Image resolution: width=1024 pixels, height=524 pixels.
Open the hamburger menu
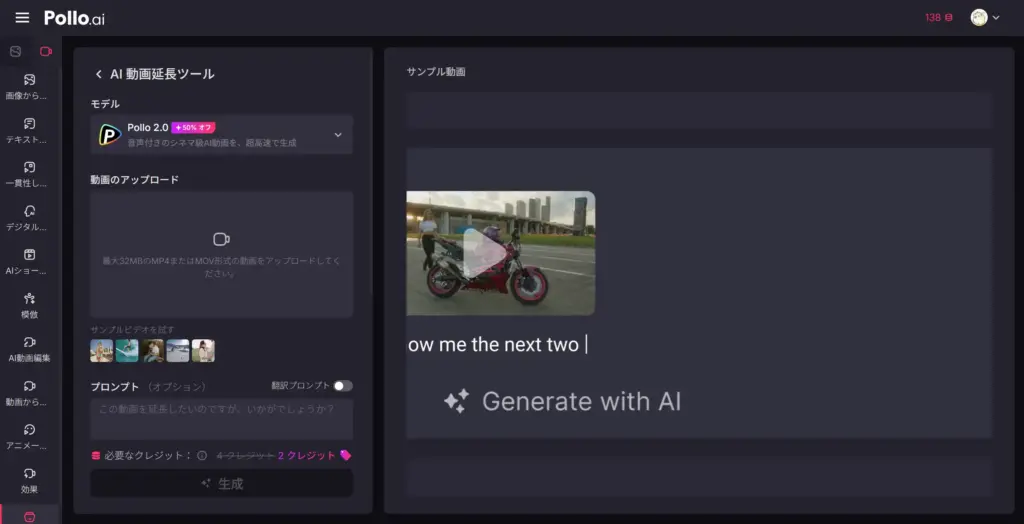[22, 18]
